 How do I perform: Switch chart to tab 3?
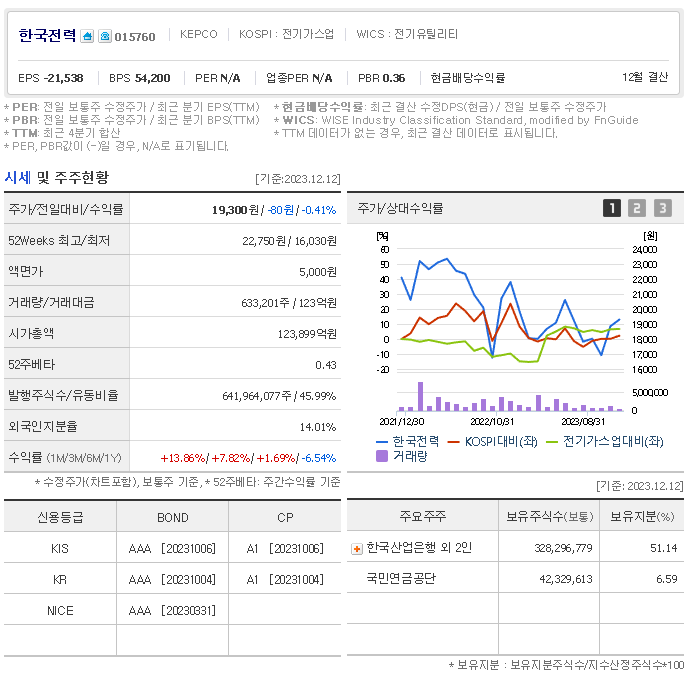click(663, 208)
